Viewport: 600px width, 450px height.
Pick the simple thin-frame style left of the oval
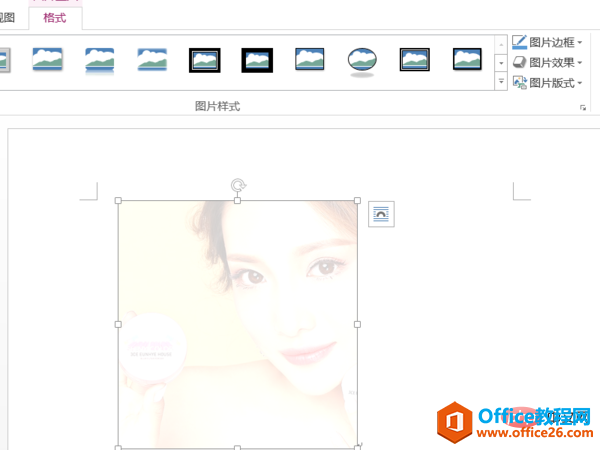310,60
